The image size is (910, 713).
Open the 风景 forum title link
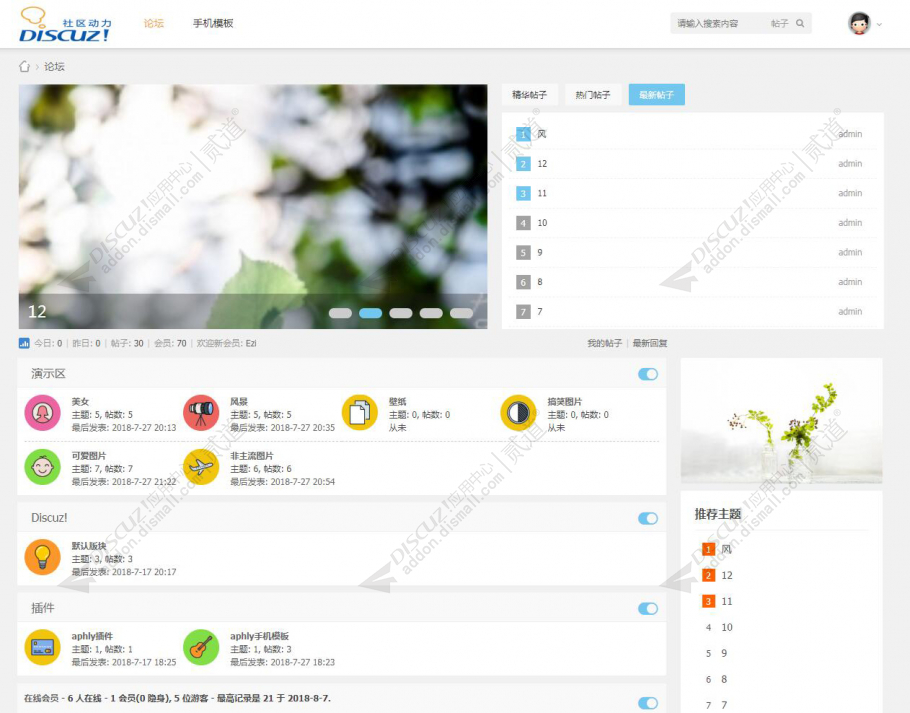[239, 401]
